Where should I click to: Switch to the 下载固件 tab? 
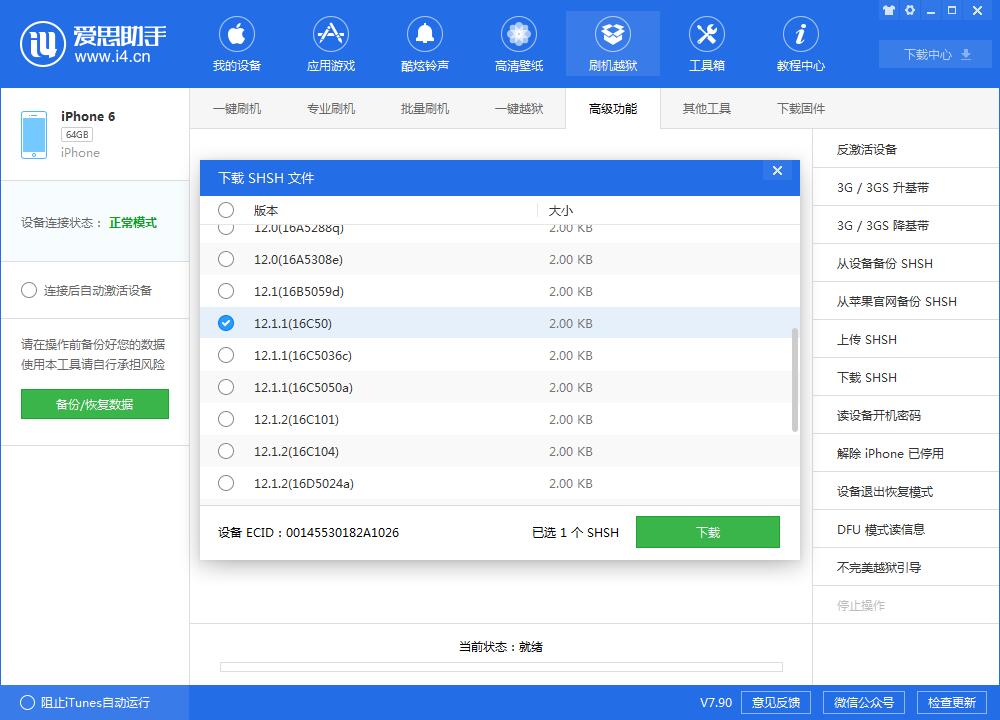tap(800, 109)
